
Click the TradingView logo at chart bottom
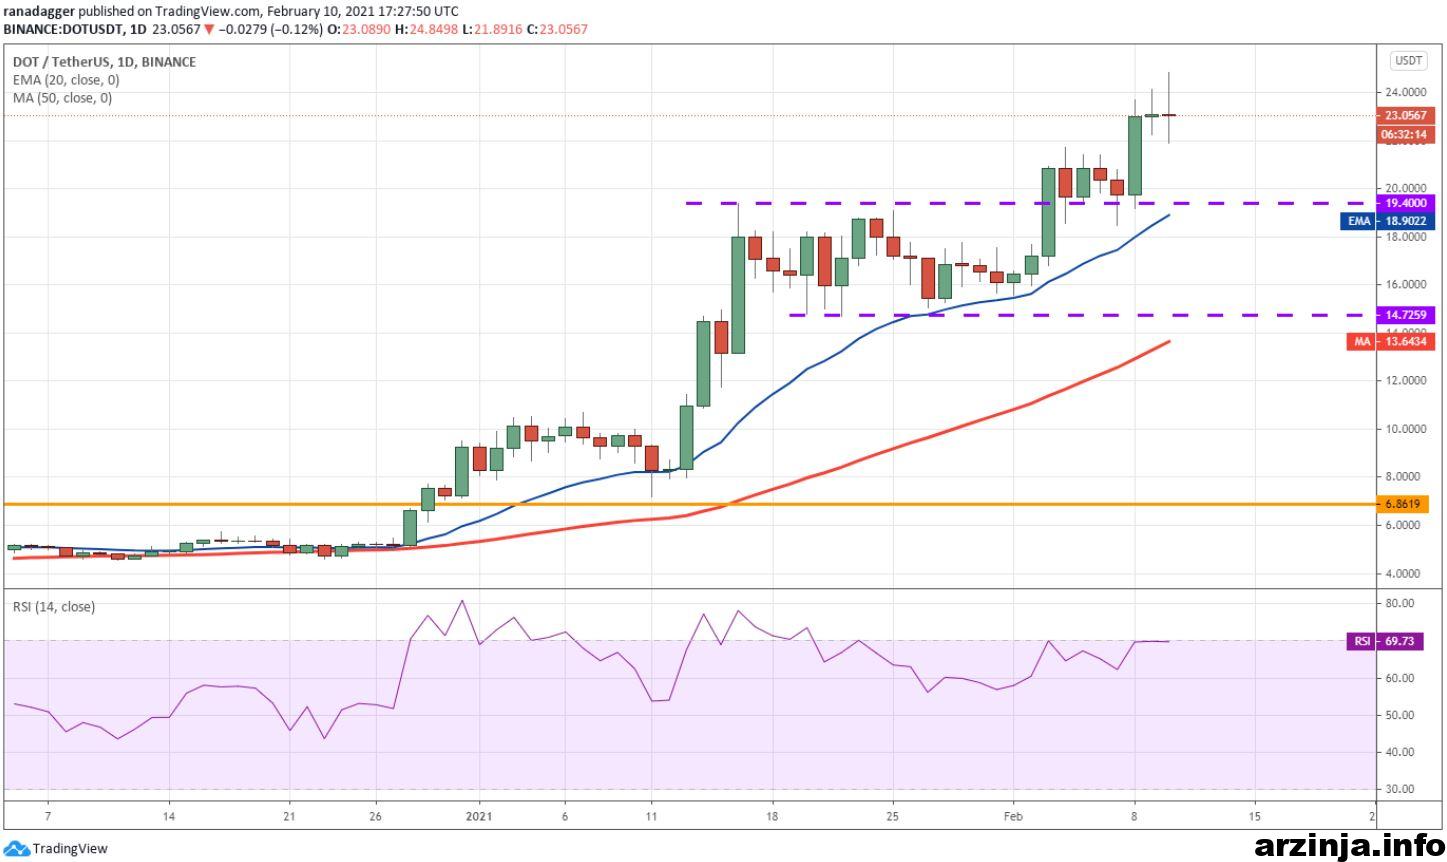click(56, 849)
